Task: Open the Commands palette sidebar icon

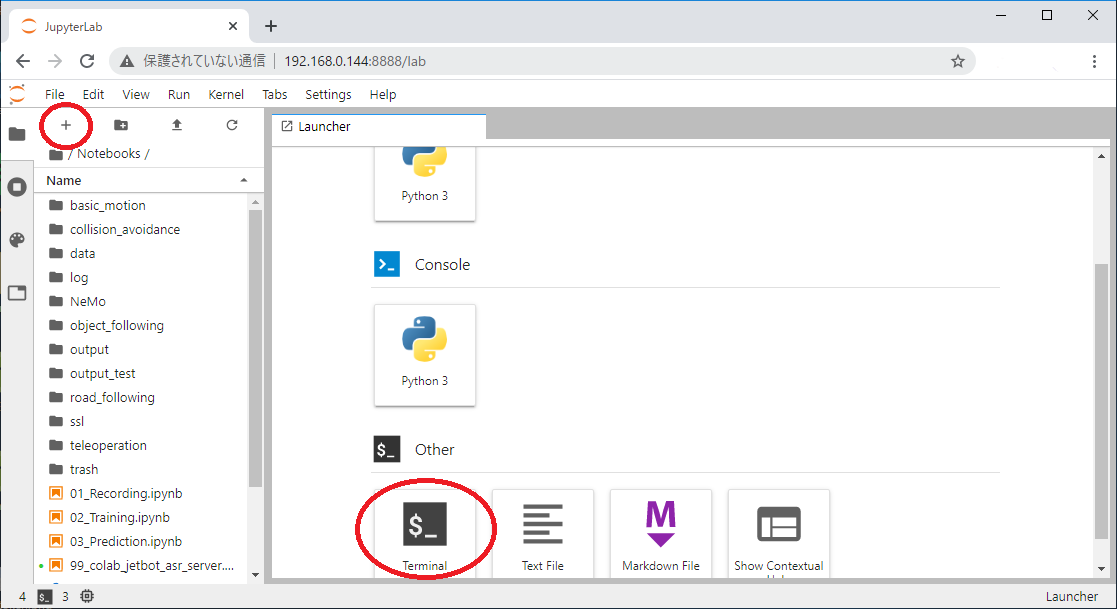Action: [x=17, y=240]
